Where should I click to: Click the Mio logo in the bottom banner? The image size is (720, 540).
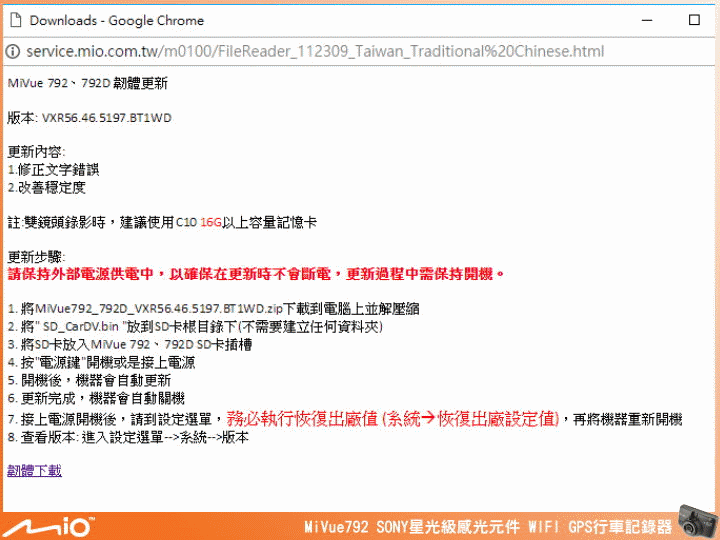(48, 528)
